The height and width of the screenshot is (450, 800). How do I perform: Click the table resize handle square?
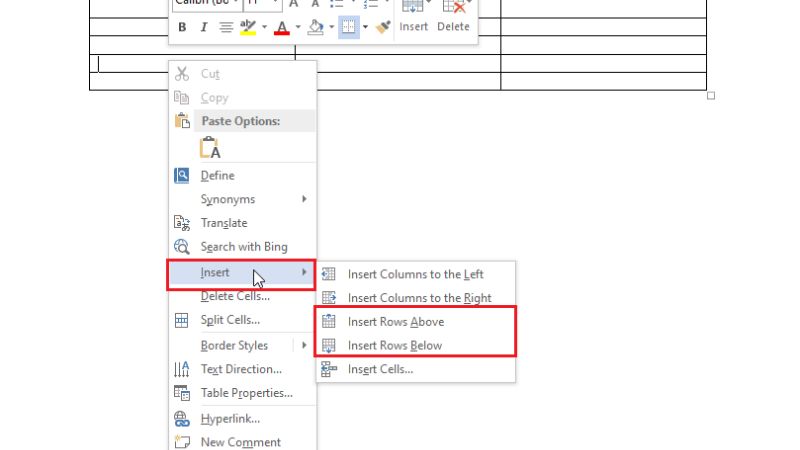(711, 95)
